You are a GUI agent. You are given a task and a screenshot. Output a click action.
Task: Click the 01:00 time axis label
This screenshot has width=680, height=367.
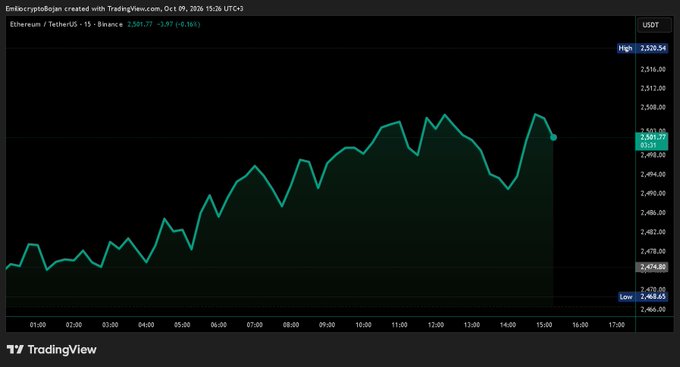[38, 325]
